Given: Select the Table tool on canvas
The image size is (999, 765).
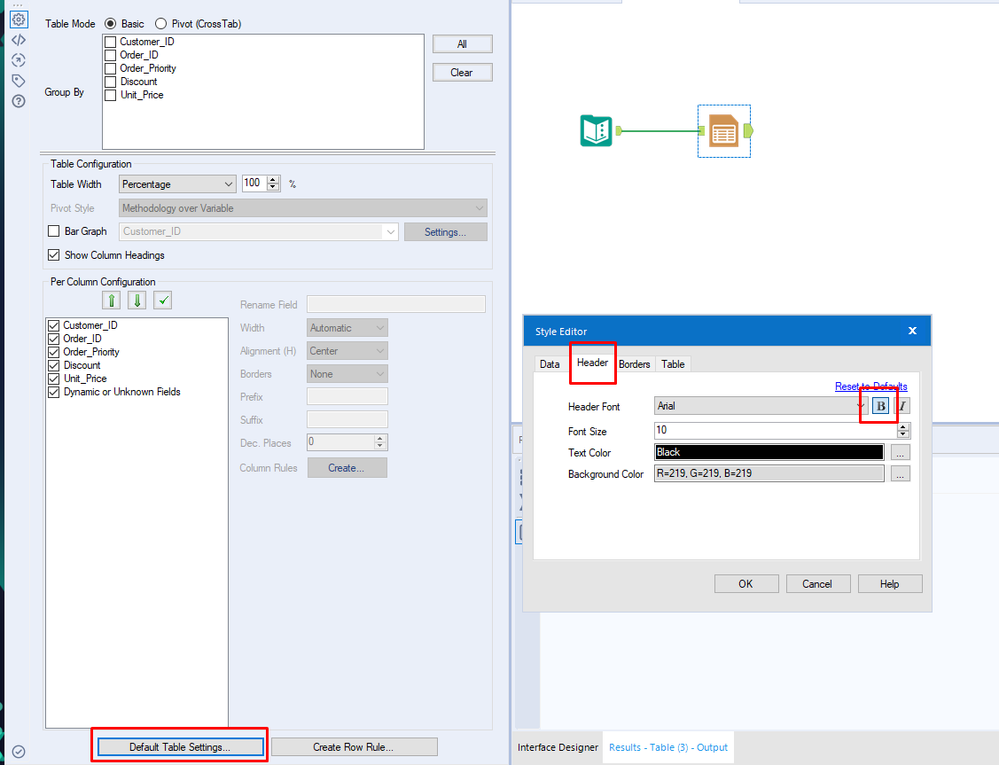Looking at the screenshot, I should tap(723, 131).
